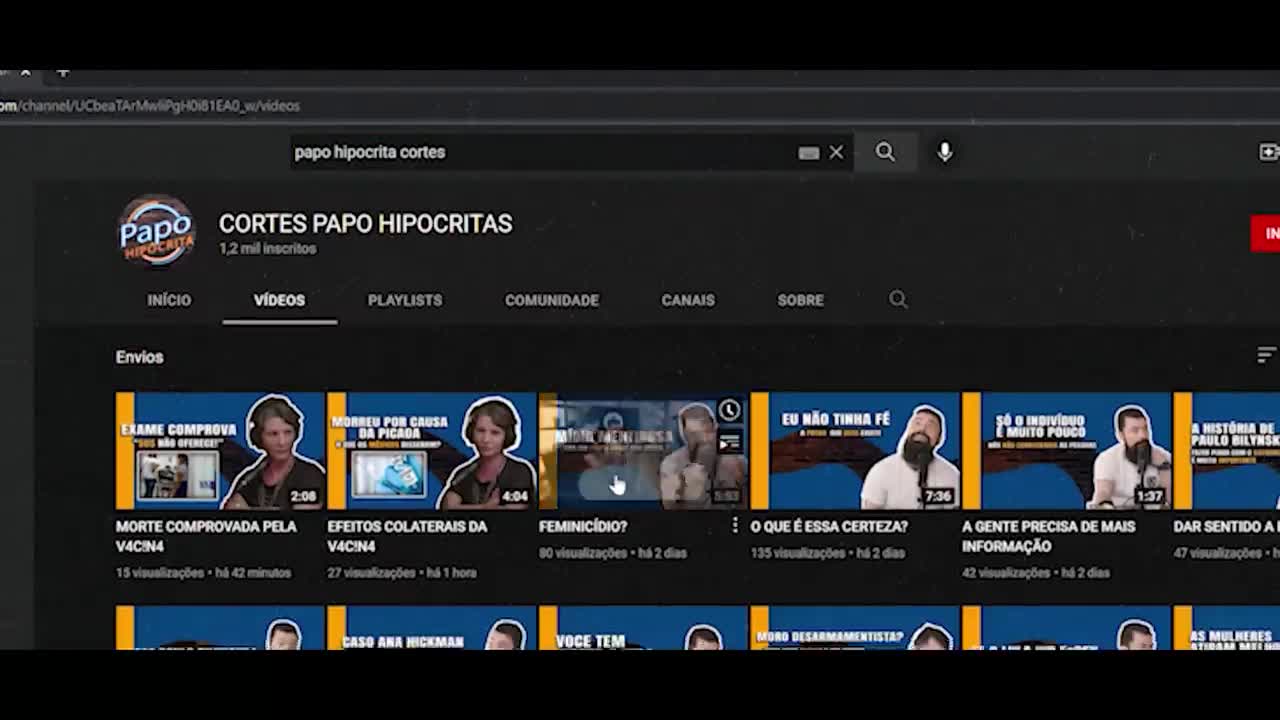The height and width of the screenshot is (720, 1280).
Task: Open the DAR SENTIDO A video thumbnail
Action: point(1227,450)
